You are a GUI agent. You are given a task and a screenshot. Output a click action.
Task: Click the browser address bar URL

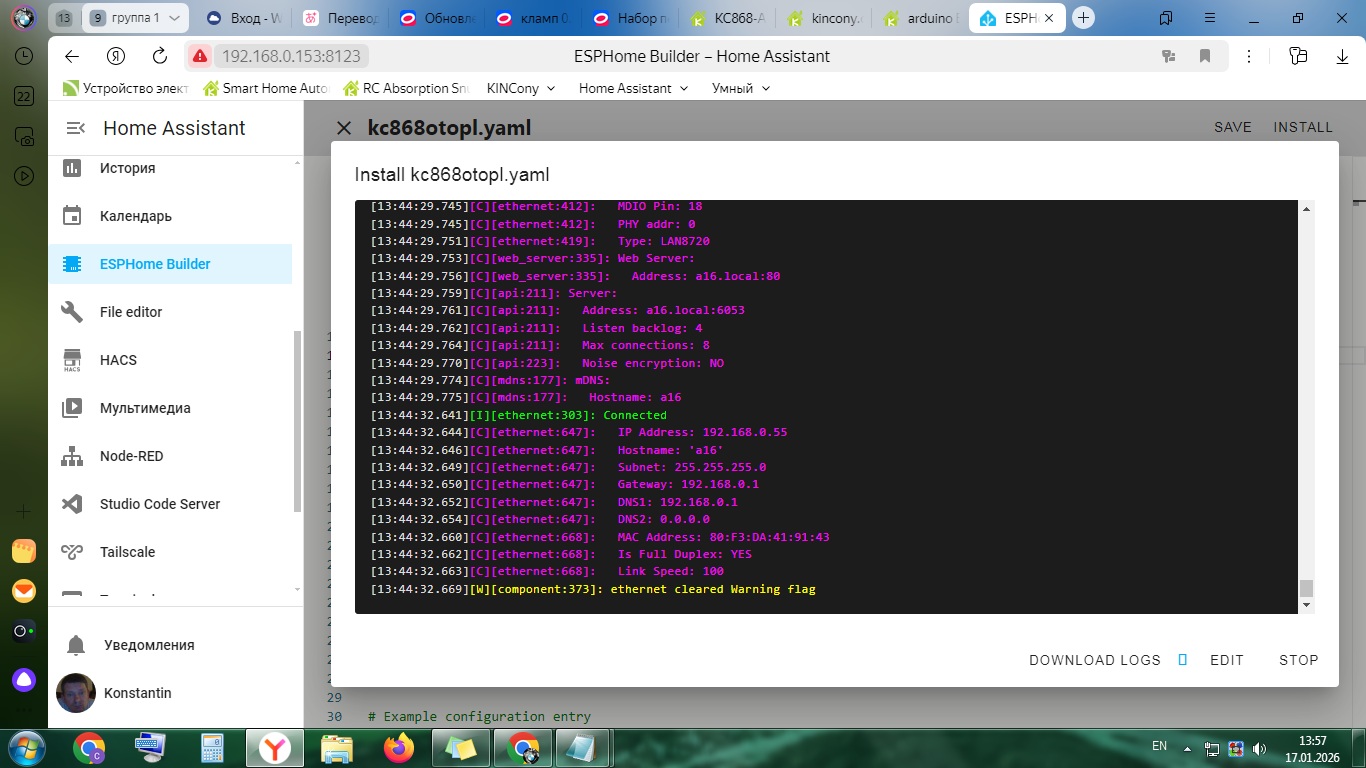tap(290, 57)
